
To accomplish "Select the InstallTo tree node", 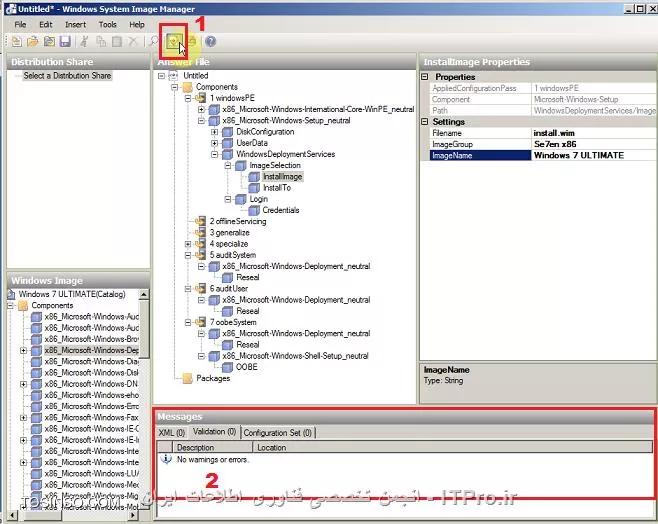I will coord(277,188).
